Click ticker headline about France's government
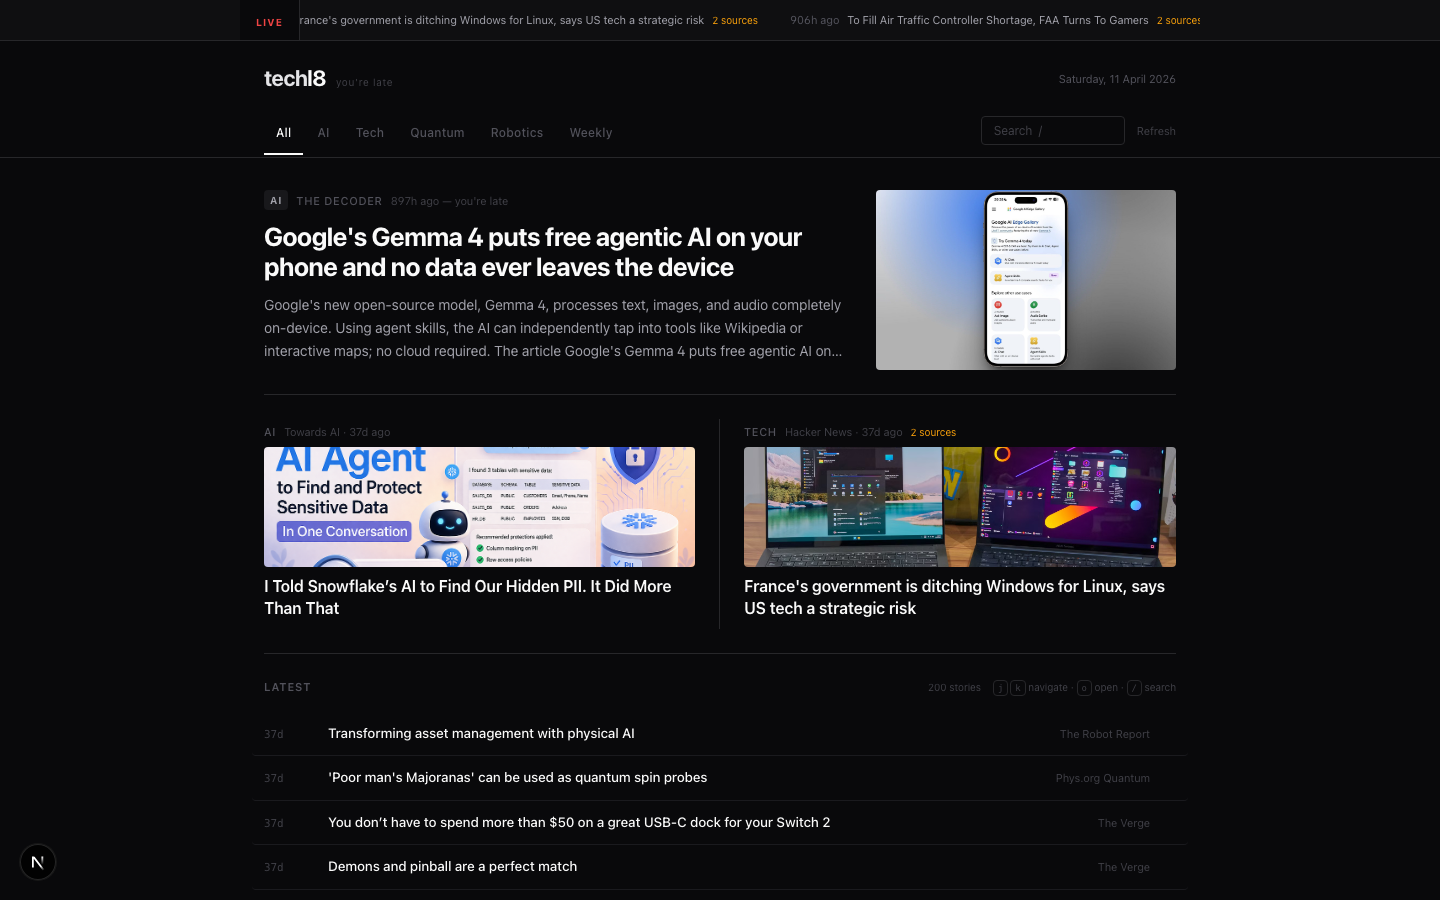This screenshot has height=900, width=1440. (x=502, y=20)
